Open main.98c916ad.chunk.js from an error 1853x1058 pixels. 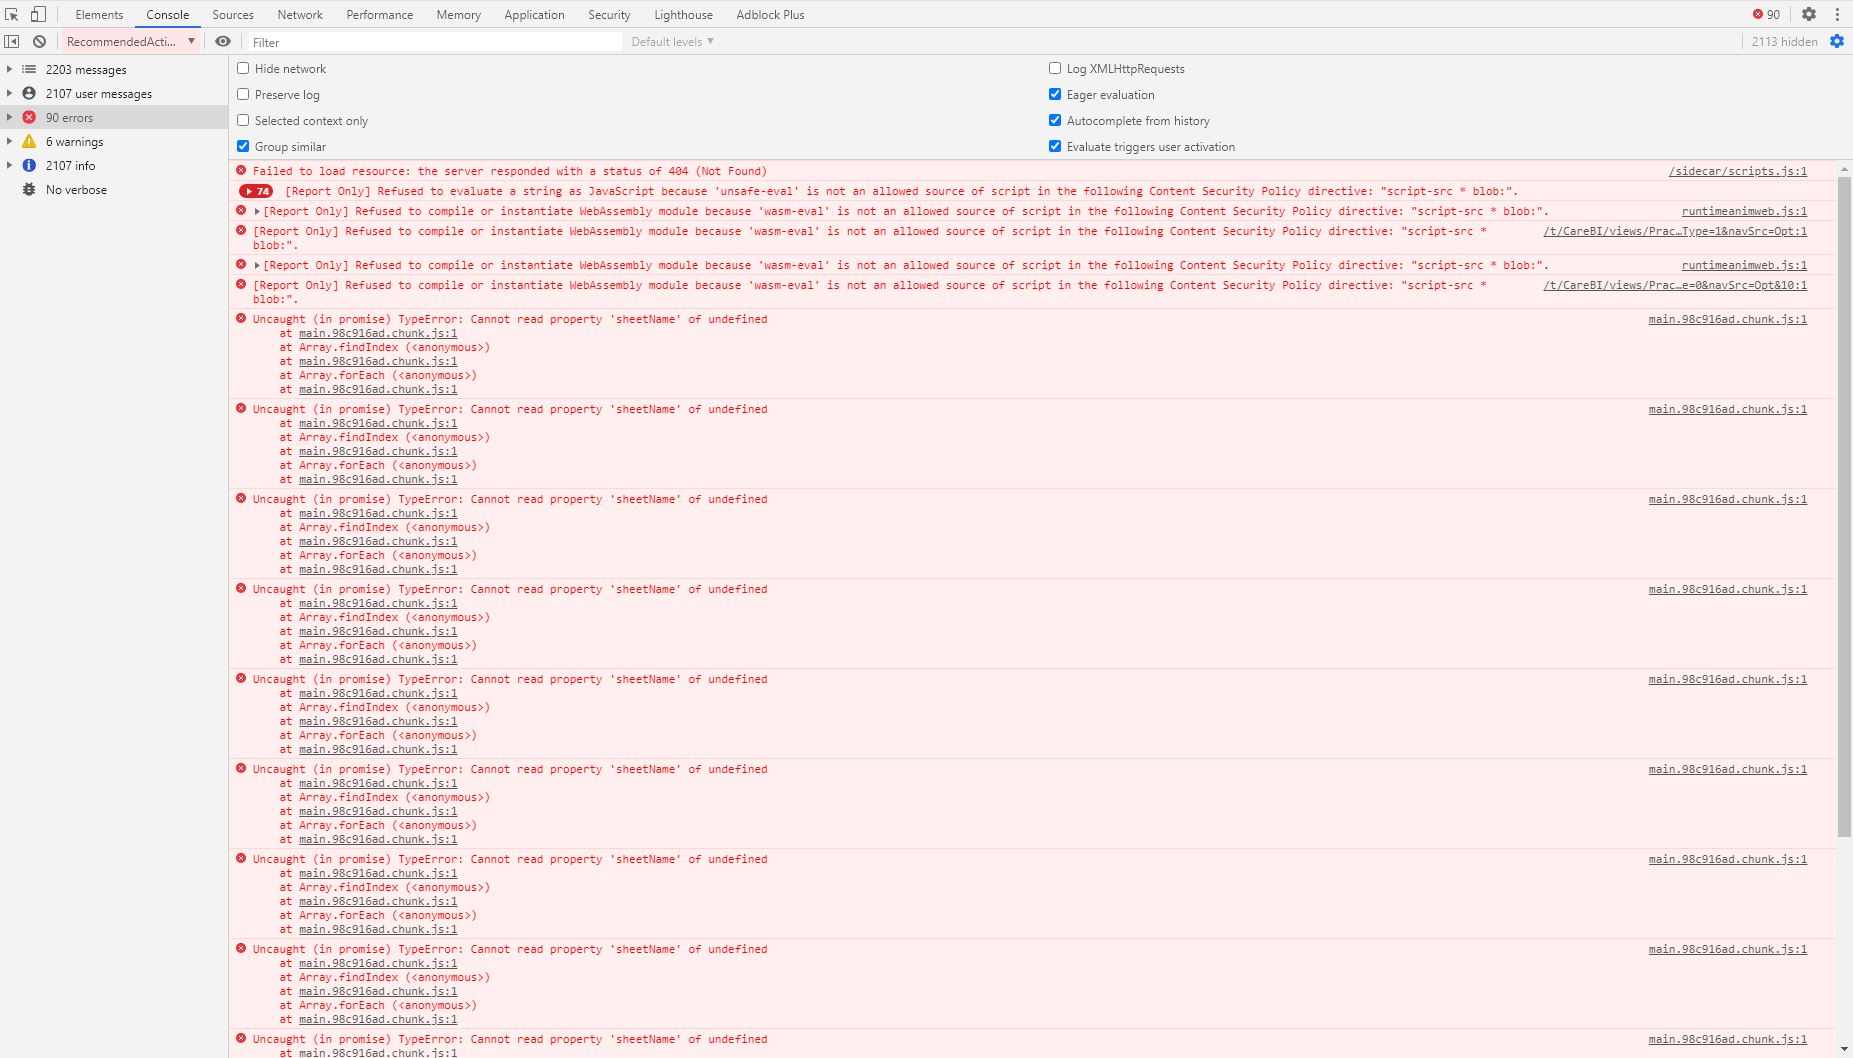(x=1727, y=319)
